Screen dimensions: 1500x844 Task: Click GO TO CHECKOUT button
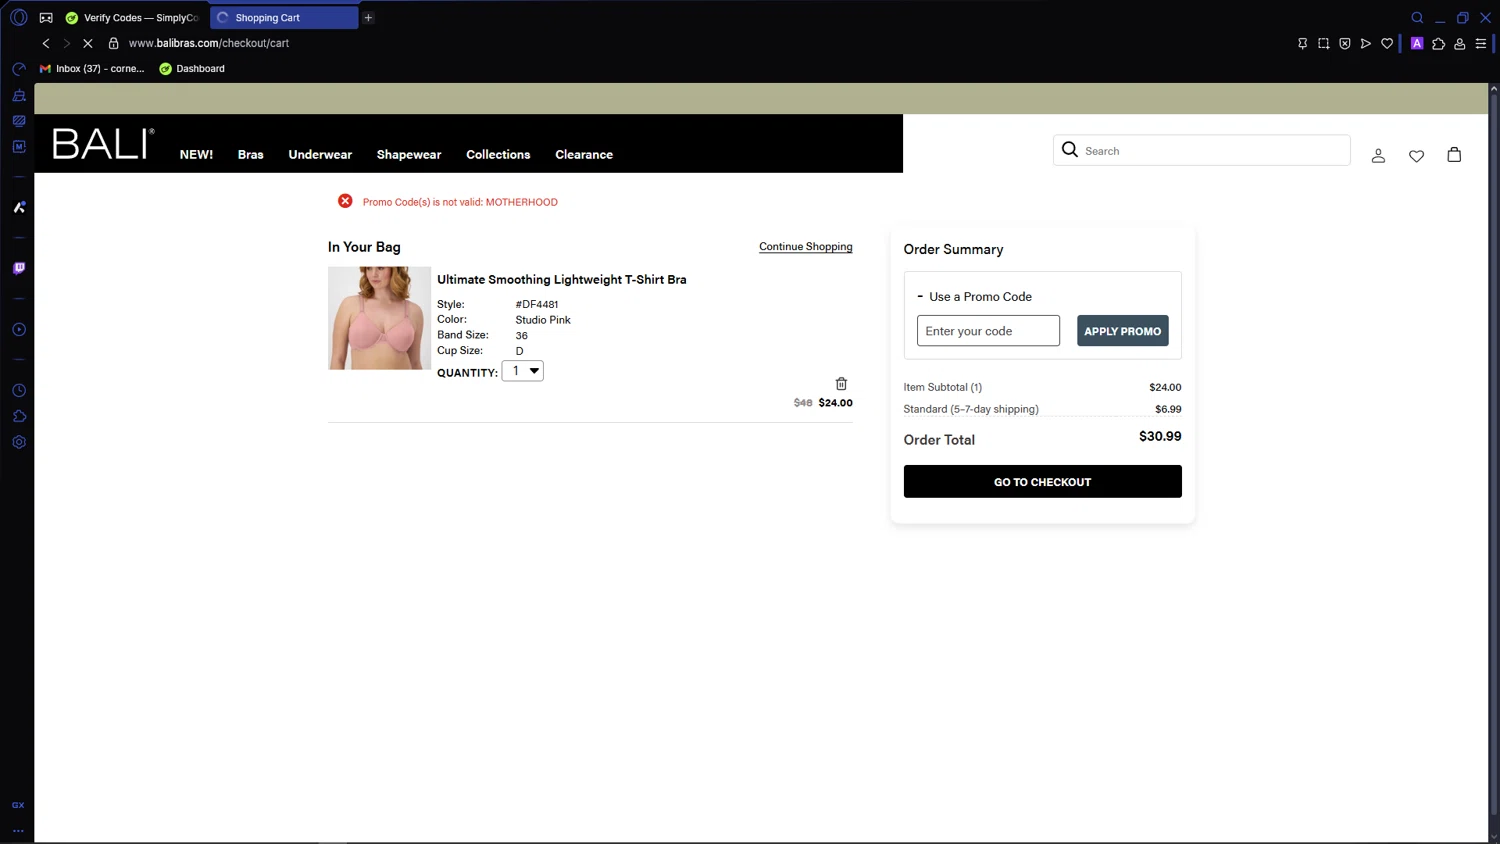pyautogui.click(x=1042, y=481)
